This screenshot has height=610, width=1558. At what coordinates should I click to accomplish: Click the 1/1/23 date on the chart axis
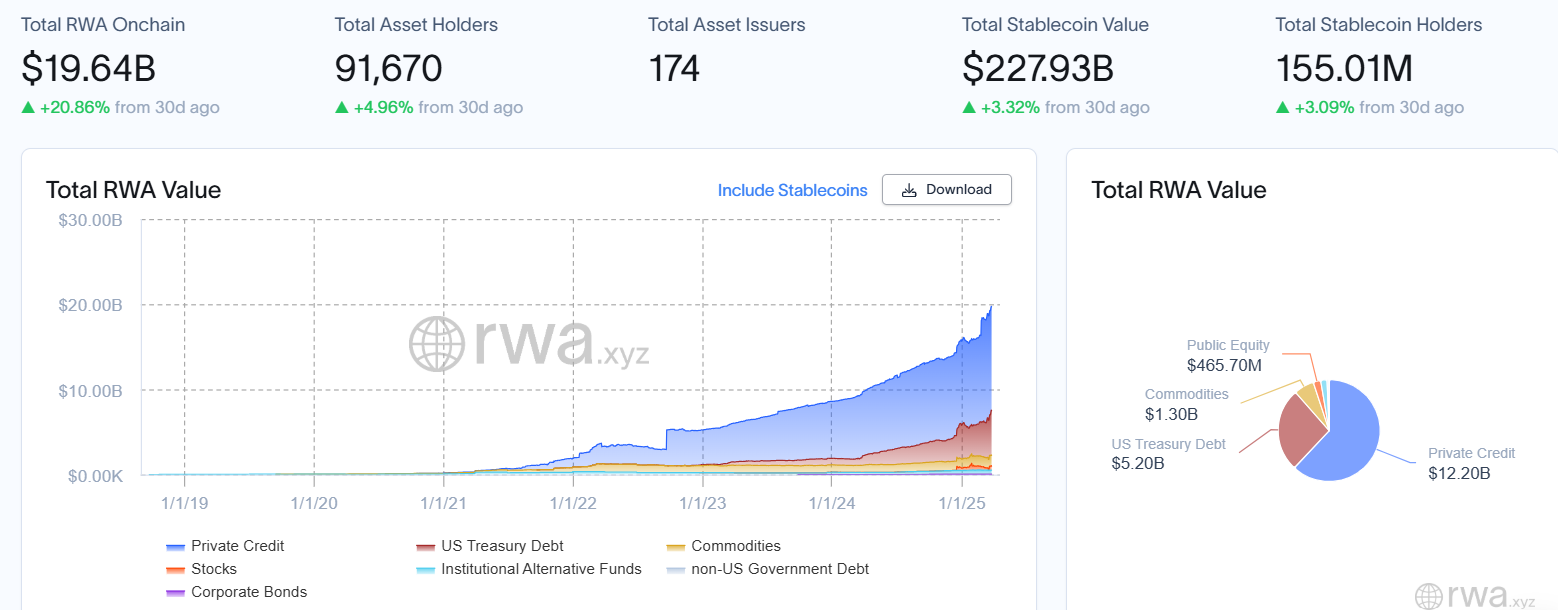[x=702, y=504]
